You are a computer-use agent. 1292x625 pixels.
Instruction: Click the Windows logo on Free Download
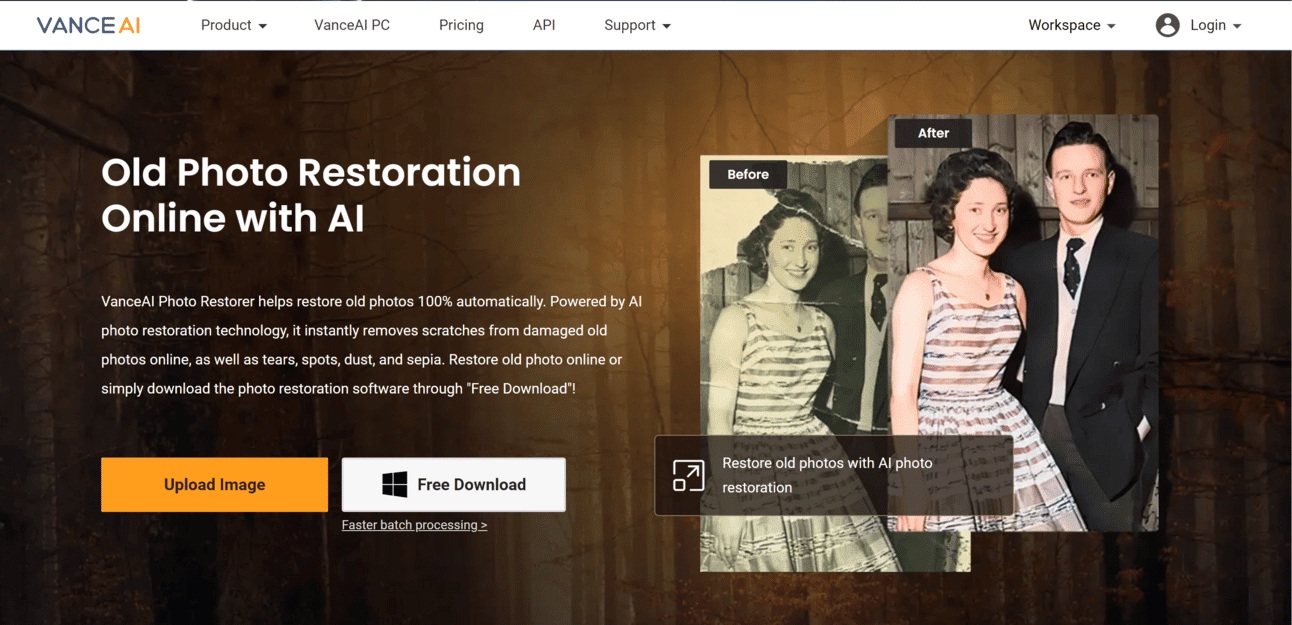pyautogui.click(x=395, y=485)
